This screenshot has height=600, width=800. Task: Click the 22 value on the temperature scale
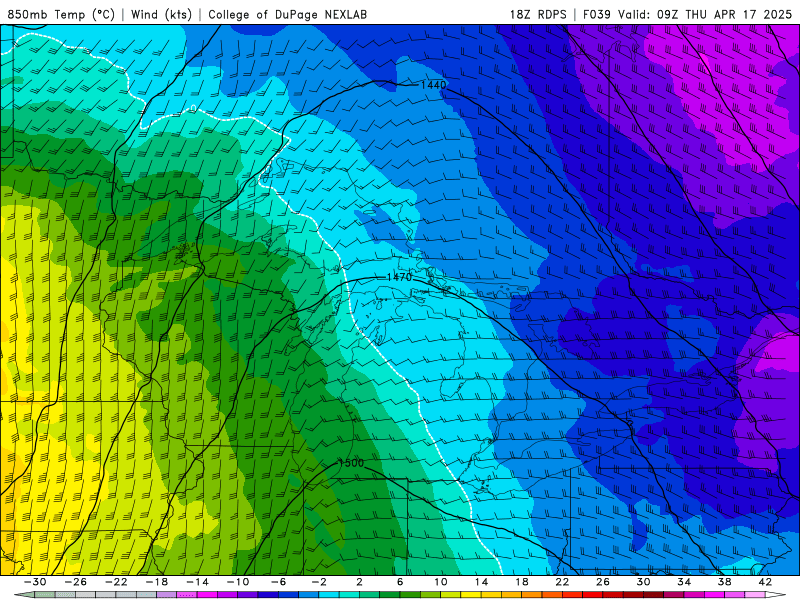tap(562, 582)
